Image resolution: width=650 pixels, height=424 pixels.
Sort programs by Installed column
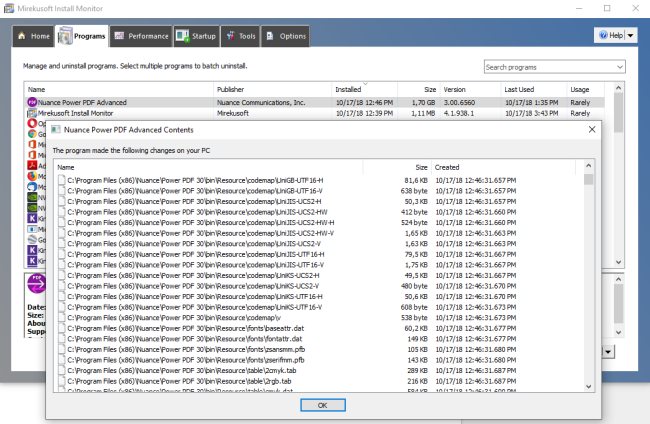364,89
